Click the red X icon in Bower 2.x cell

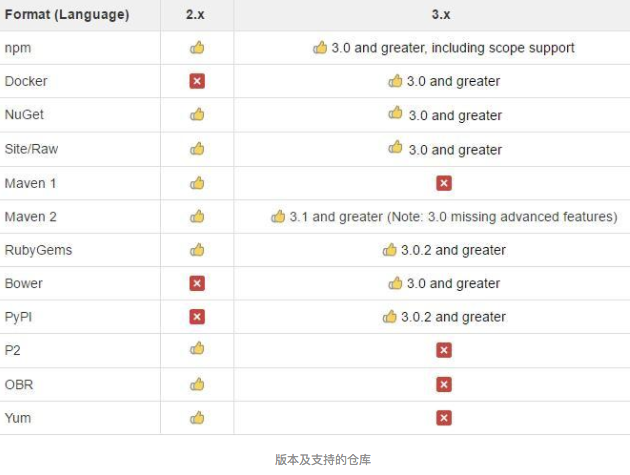(197, 283)
